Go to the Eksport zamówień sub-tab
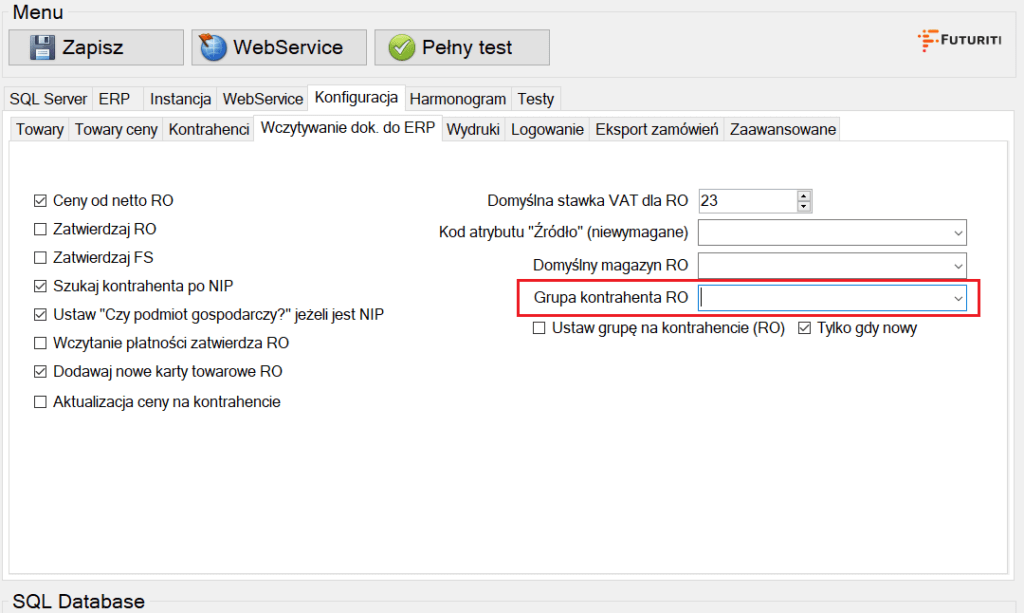This screenshot has width=1024, height=613. 656,130
